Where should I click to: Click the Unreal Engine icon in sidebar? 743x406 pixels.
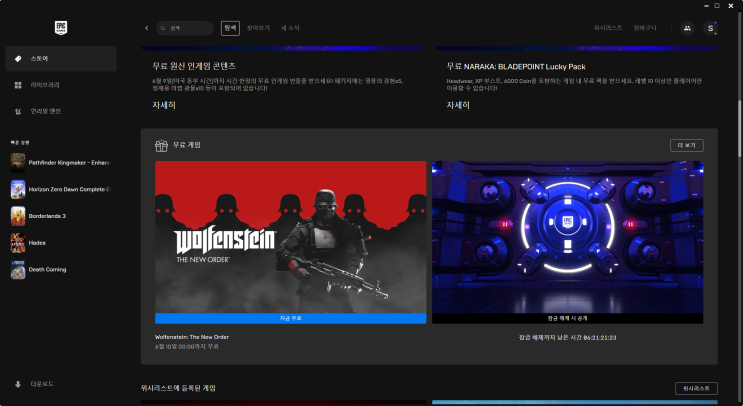click(18, 111)
